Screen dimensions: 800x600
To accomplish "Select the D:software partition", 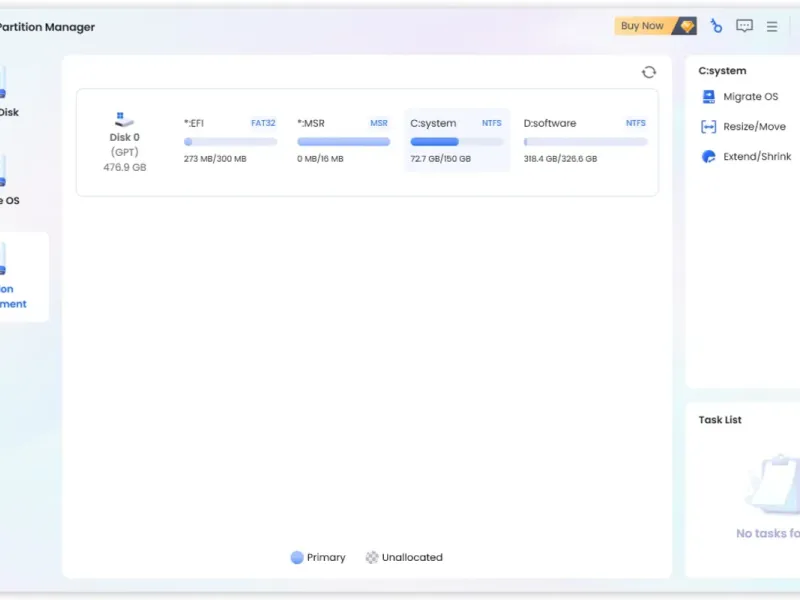I will pyautogui.click(x=585, y=140).
